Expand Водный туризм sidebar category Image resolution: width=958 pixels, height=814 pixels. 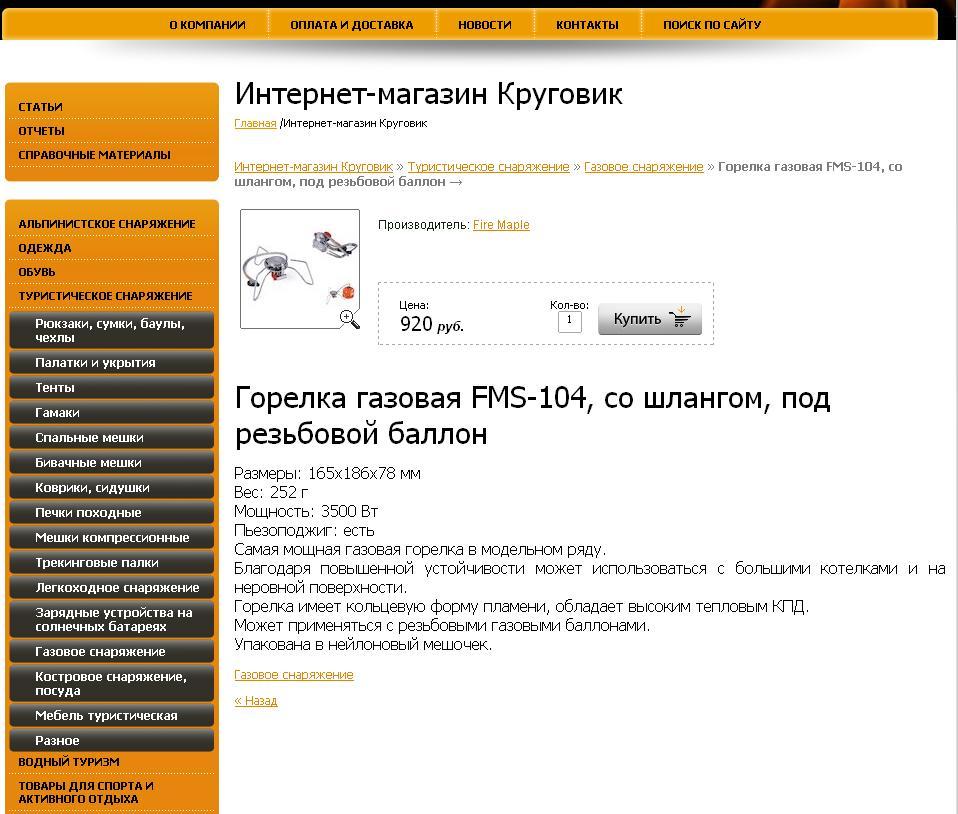[x=69, y=762]
